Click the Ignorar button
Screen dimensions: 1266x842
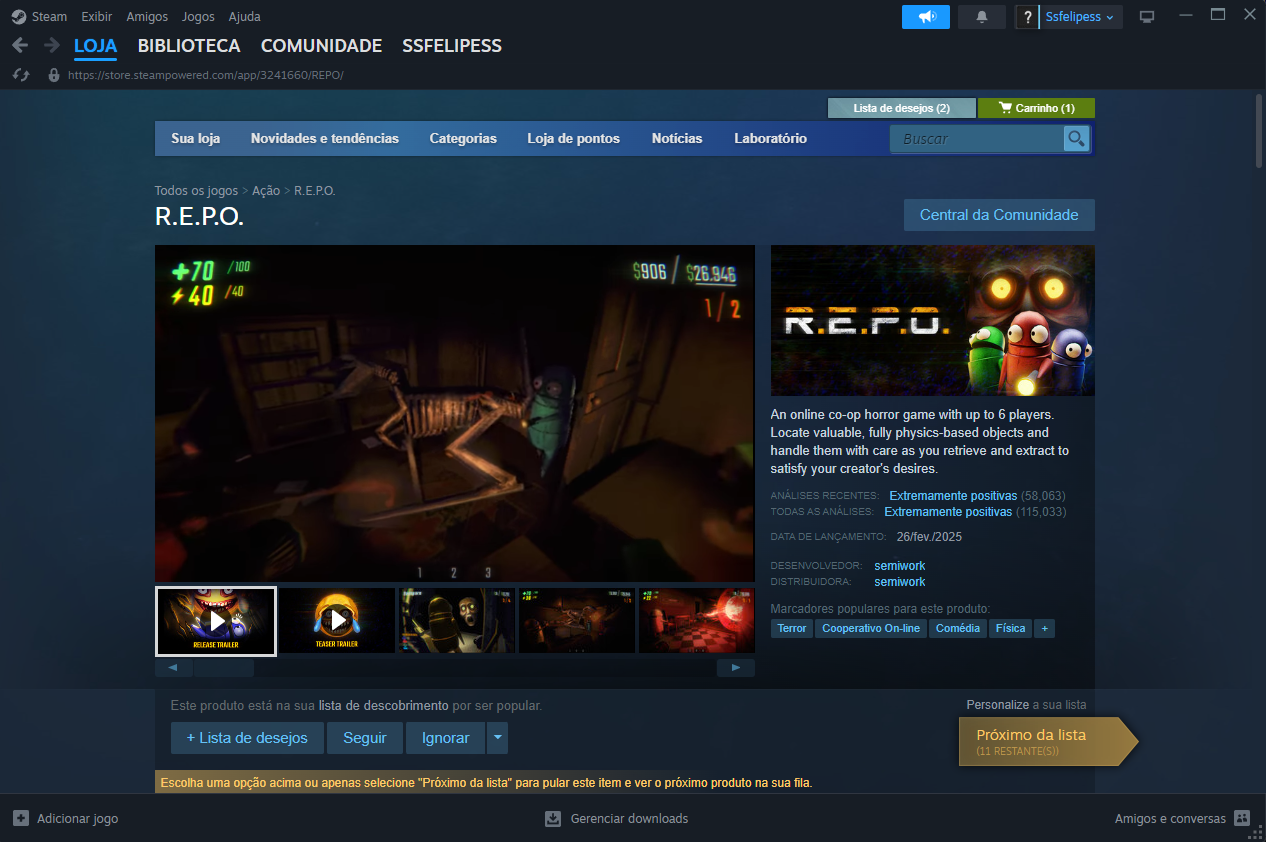(x=446, y=738)
